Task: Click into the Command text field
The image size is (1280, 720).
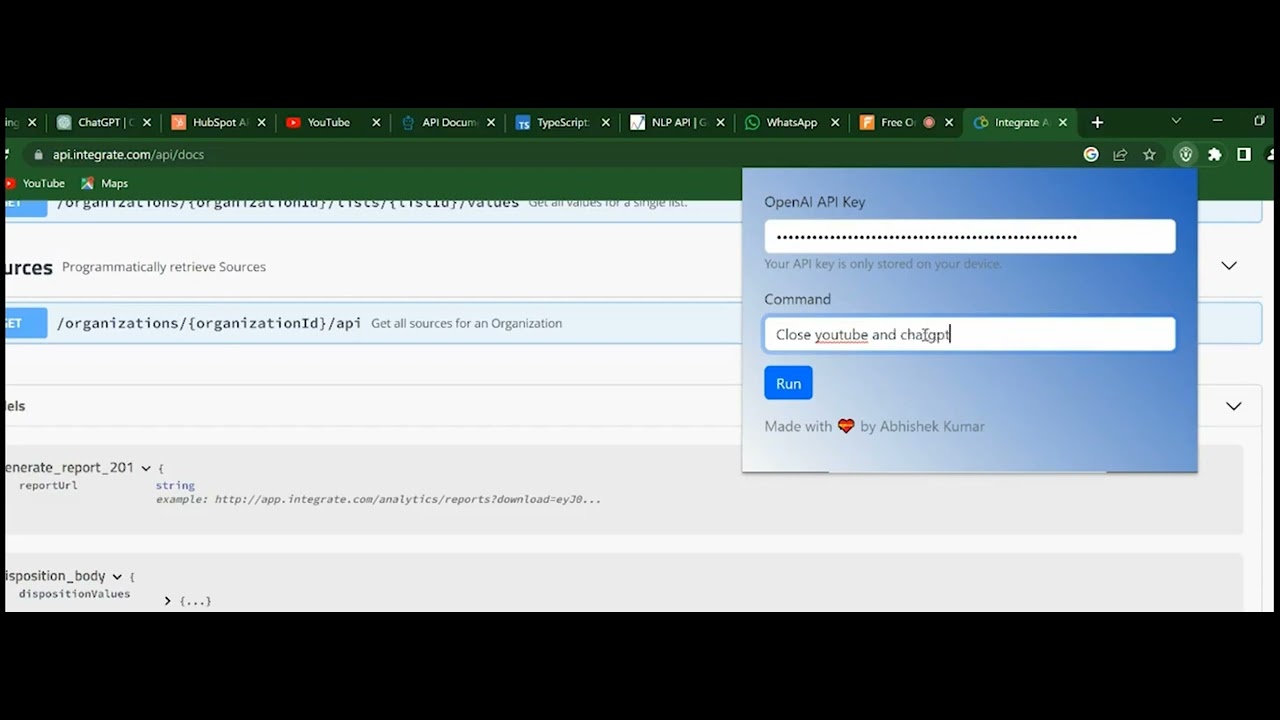Action: pyautogui.click(x=970, y=334)
